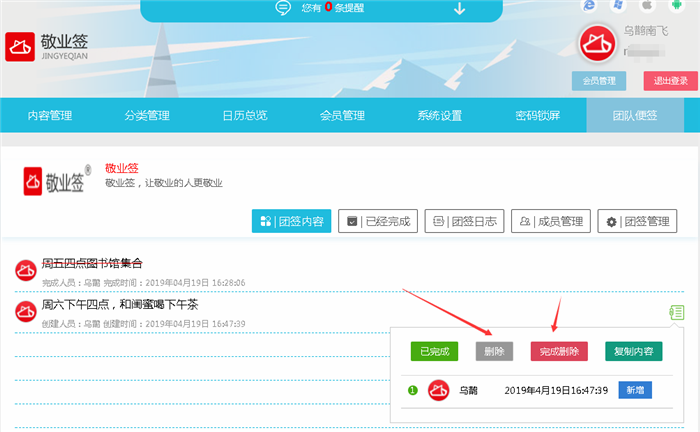Click the Apple client icon
The width and height of the screenshot is (700, 432).
(x=647, y=5)
